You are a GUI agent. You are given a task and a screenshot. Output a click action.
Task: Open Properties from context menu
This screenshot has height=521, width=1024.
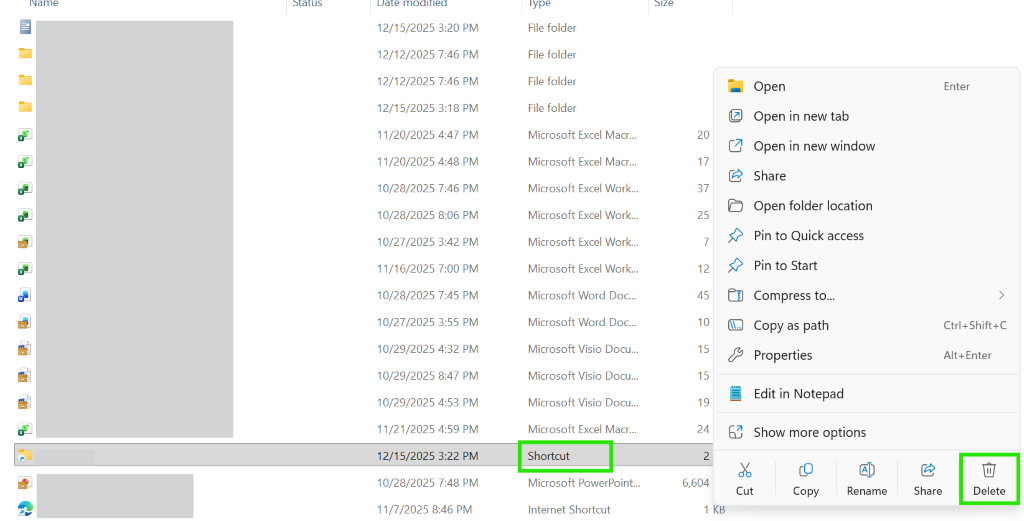click(867, 355)
